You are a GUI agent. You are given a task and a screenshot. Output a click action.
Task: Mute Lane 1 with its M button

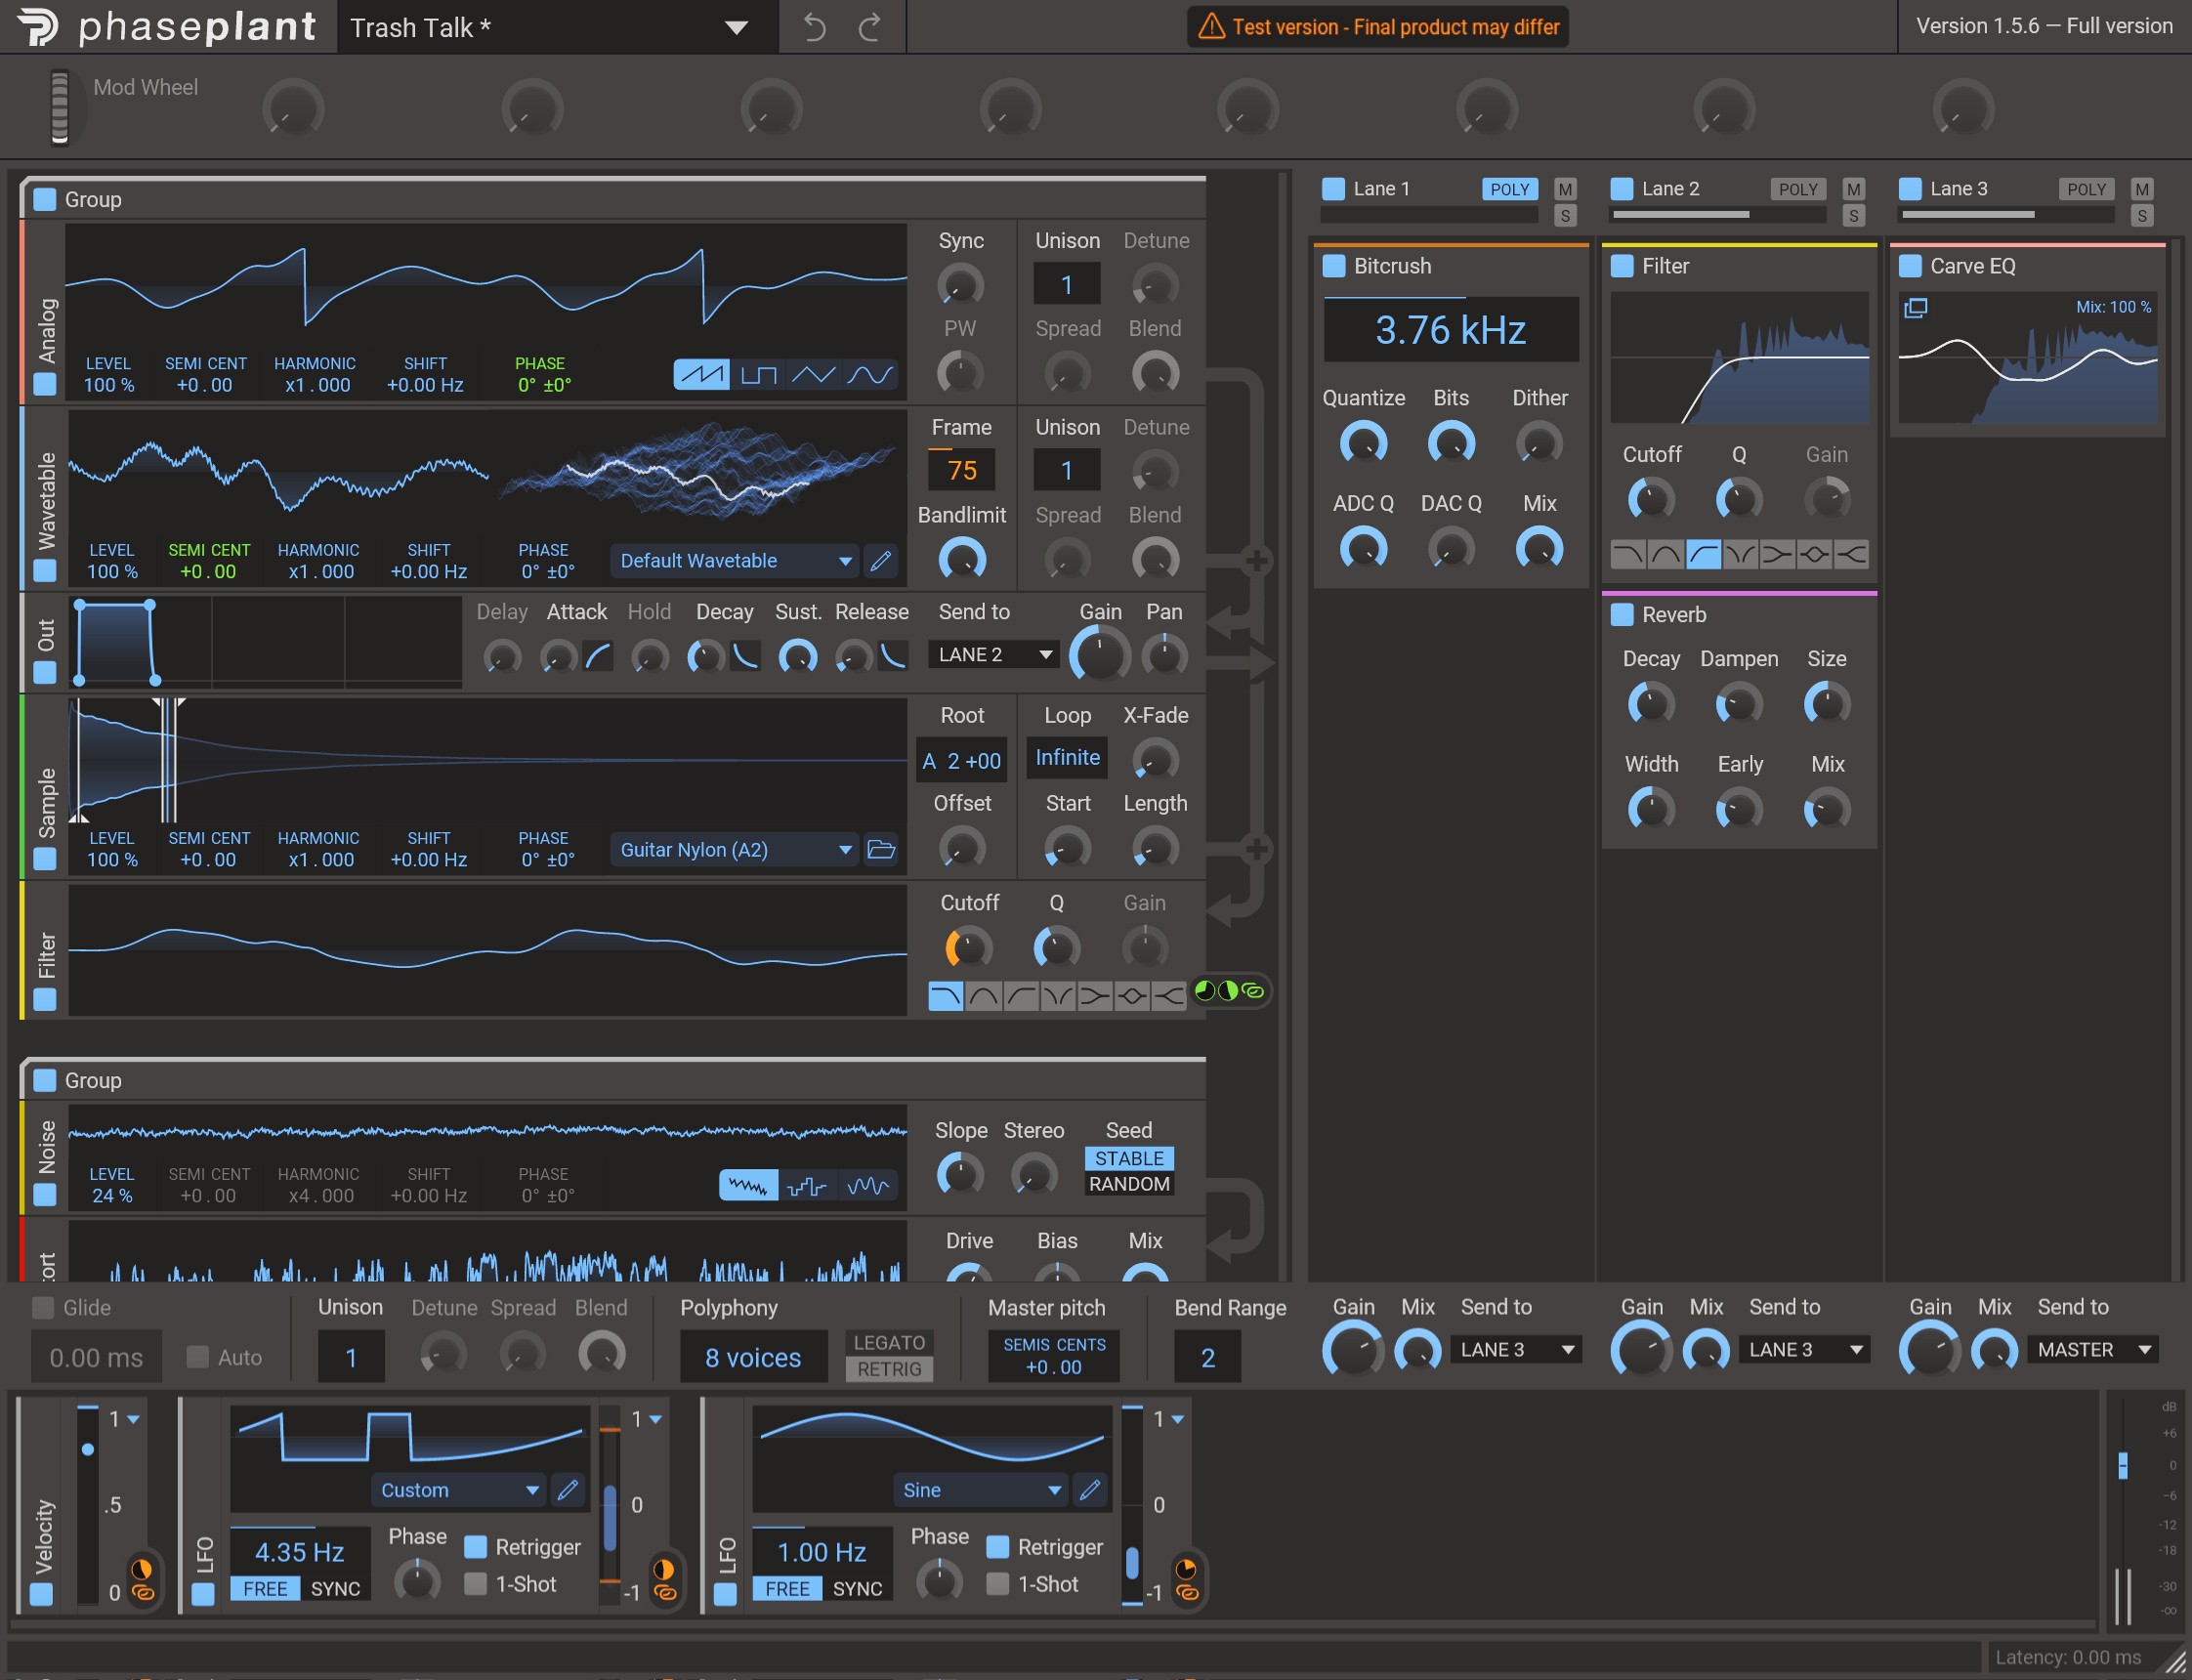tap(1565, 188)
